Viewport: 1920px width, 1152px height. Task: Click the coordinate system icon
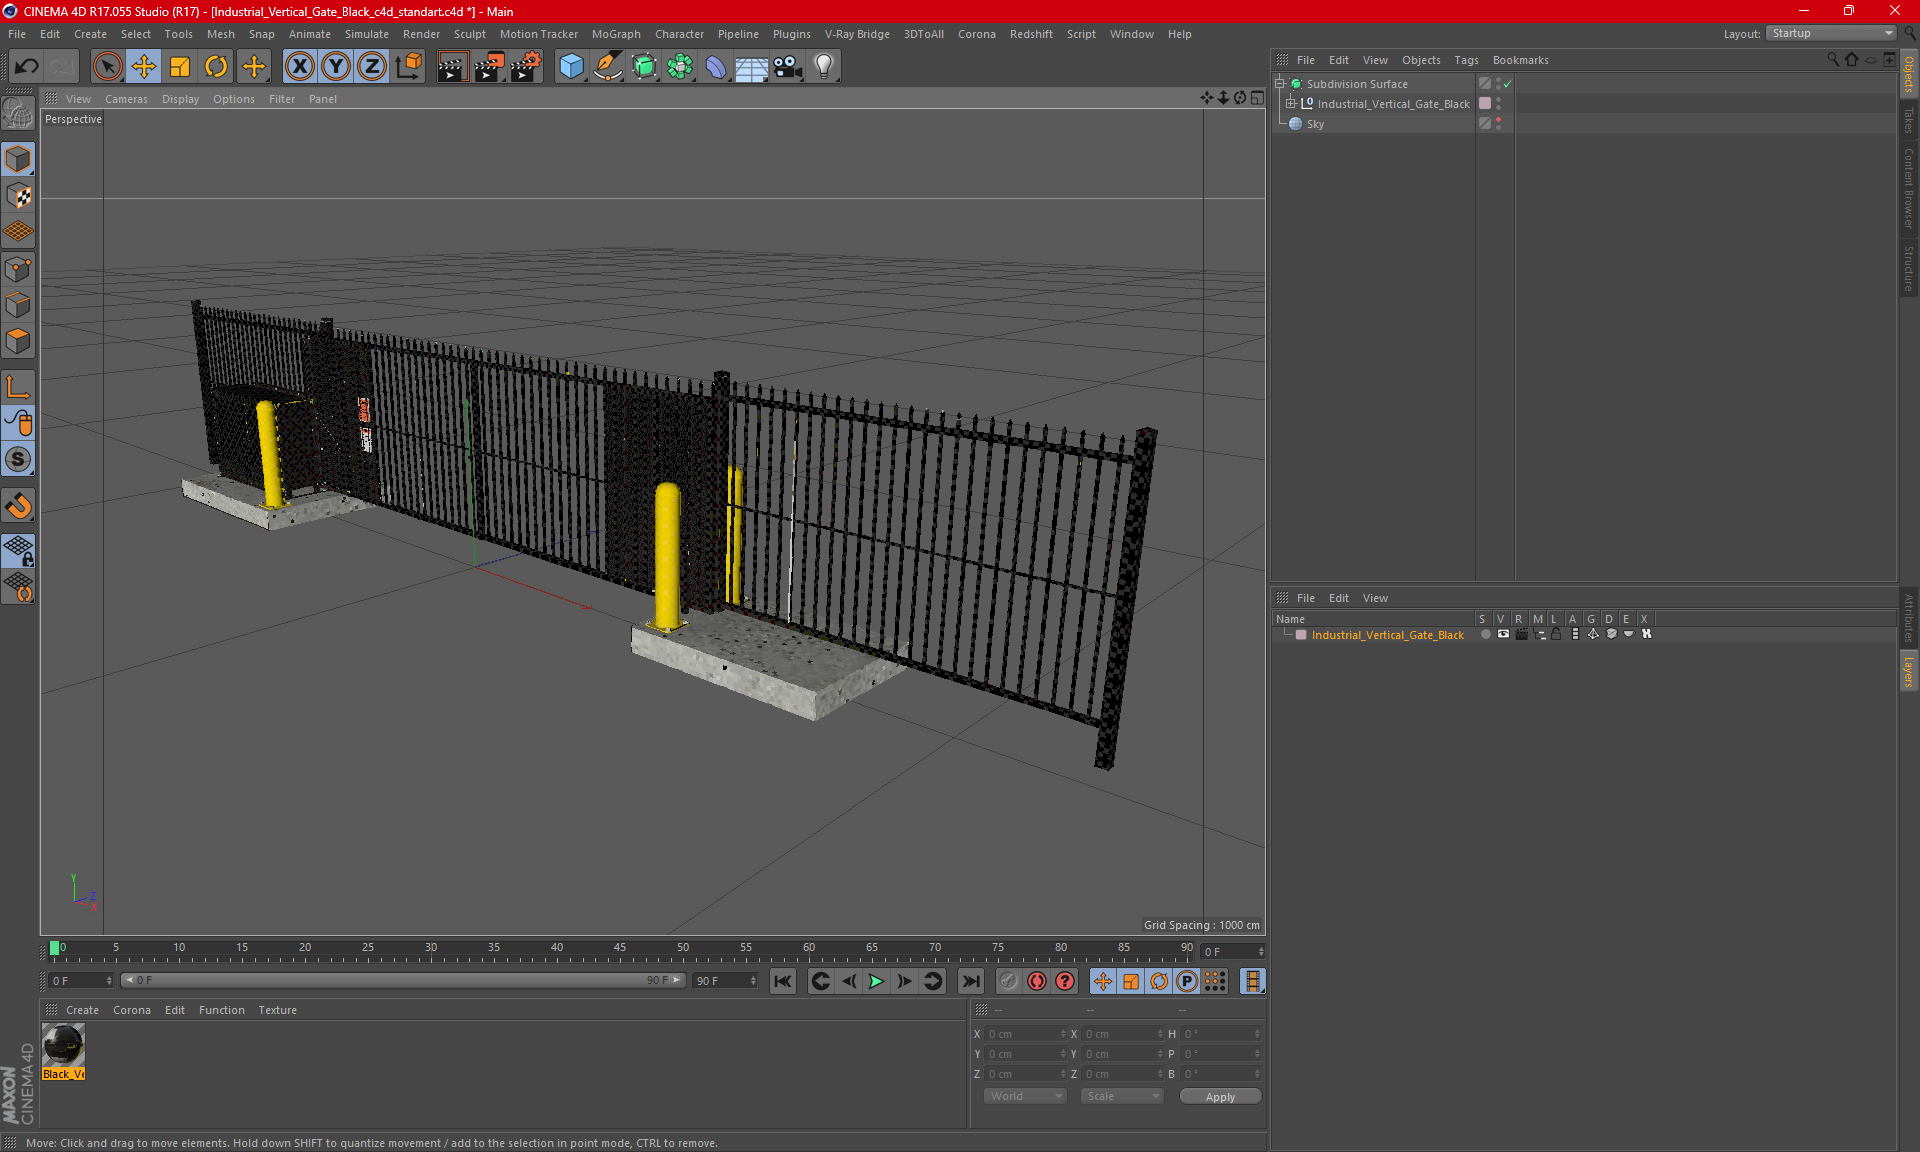(x=408, y=66)
